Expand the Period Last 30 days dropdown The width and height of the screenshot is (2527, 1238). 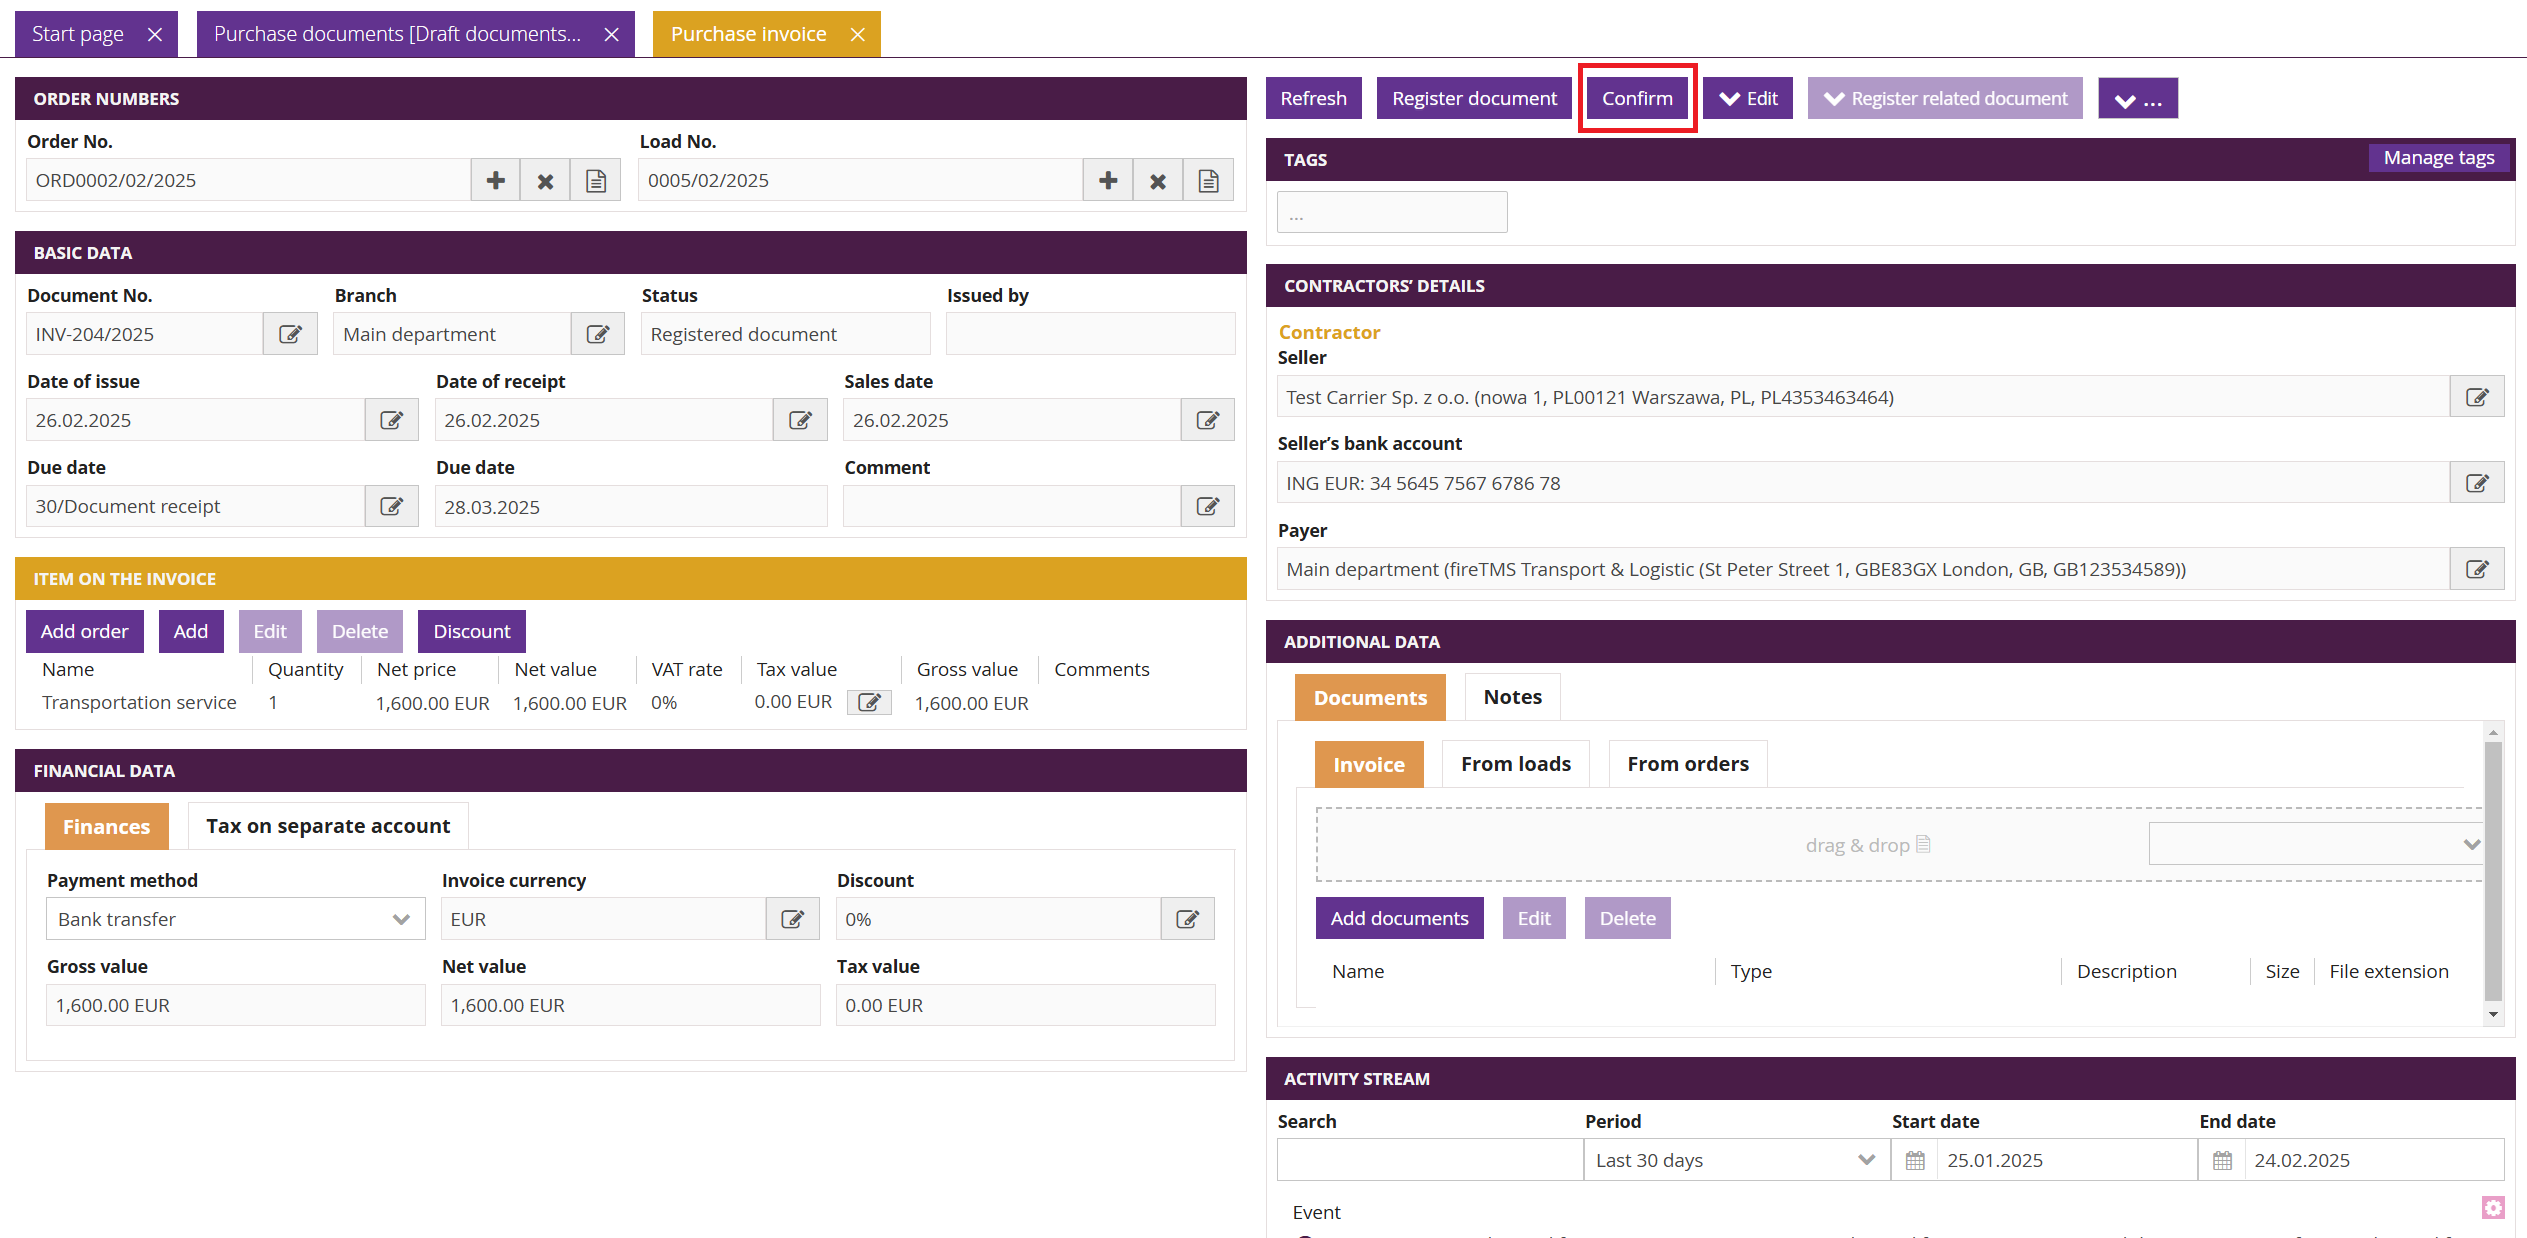[1735, 1160]
